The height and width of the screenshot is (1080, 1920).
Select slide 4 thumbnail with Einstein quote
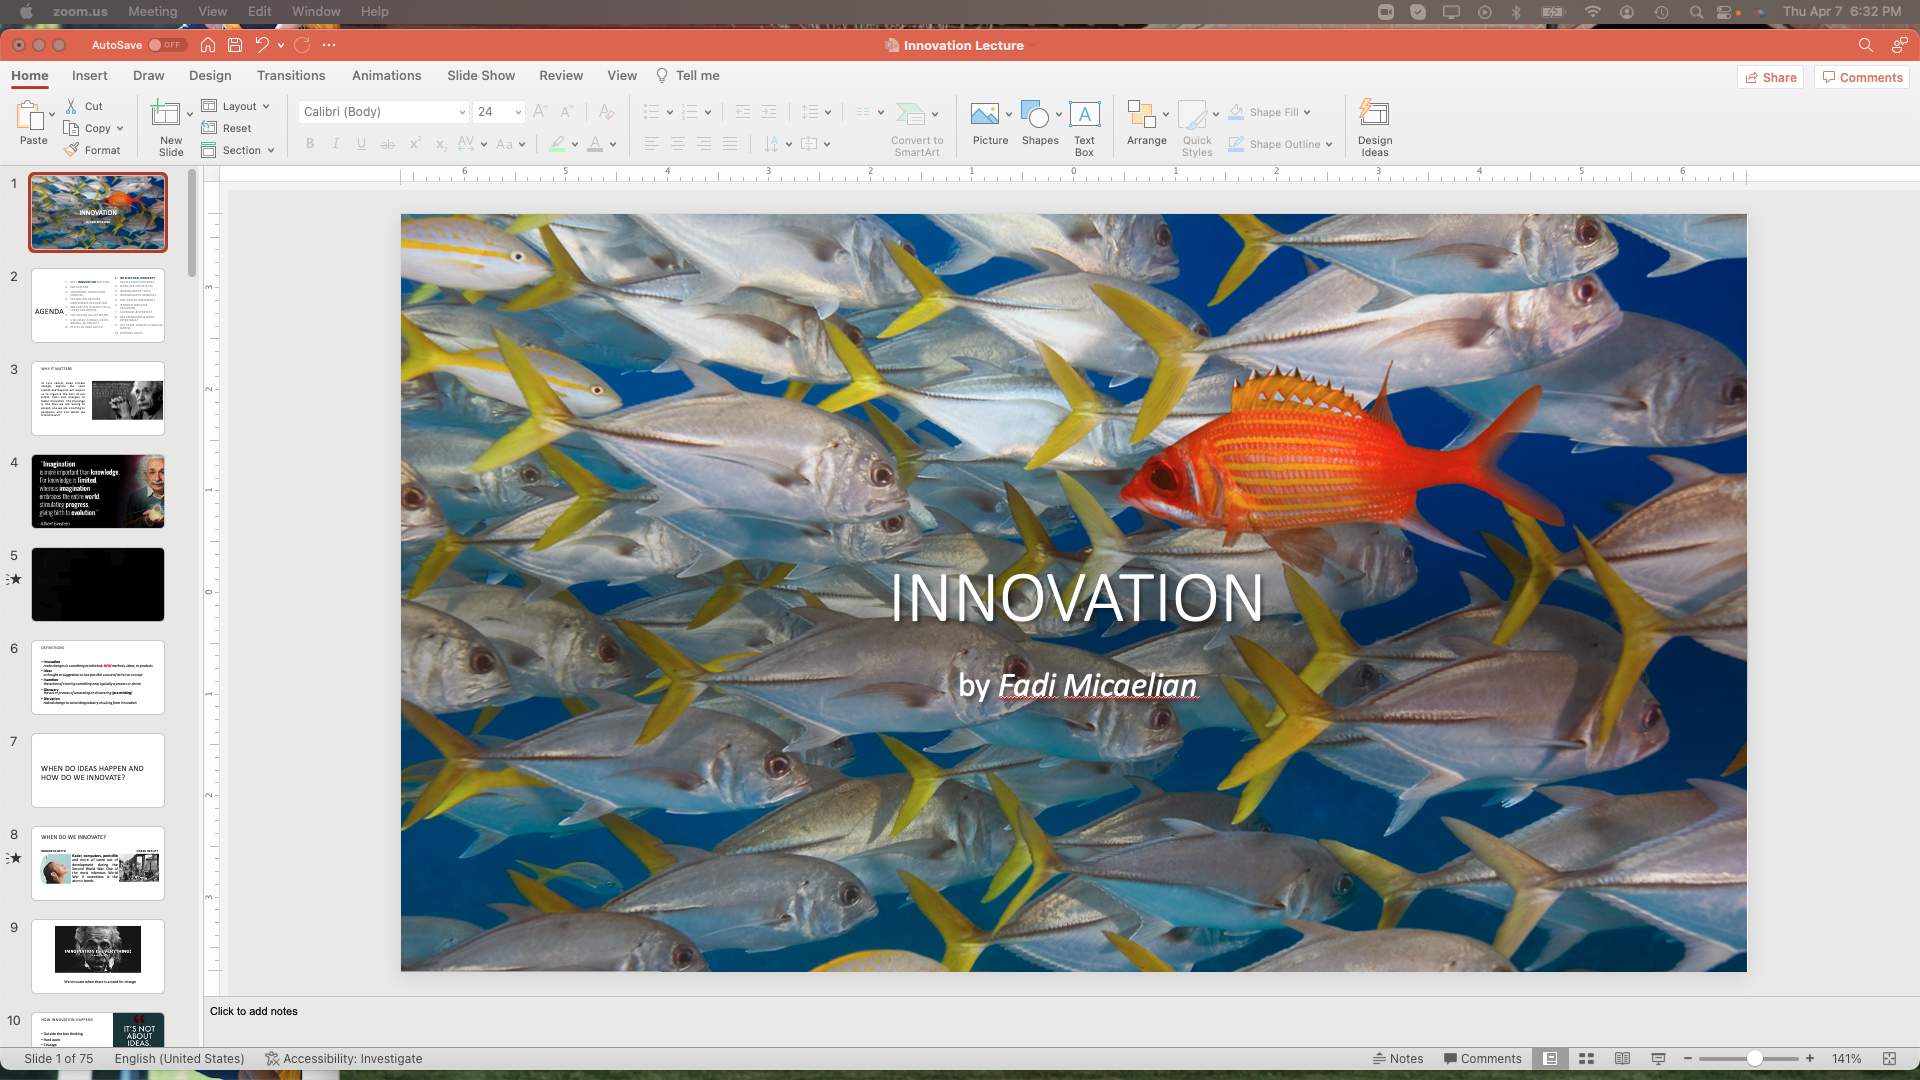pos(98,491)
